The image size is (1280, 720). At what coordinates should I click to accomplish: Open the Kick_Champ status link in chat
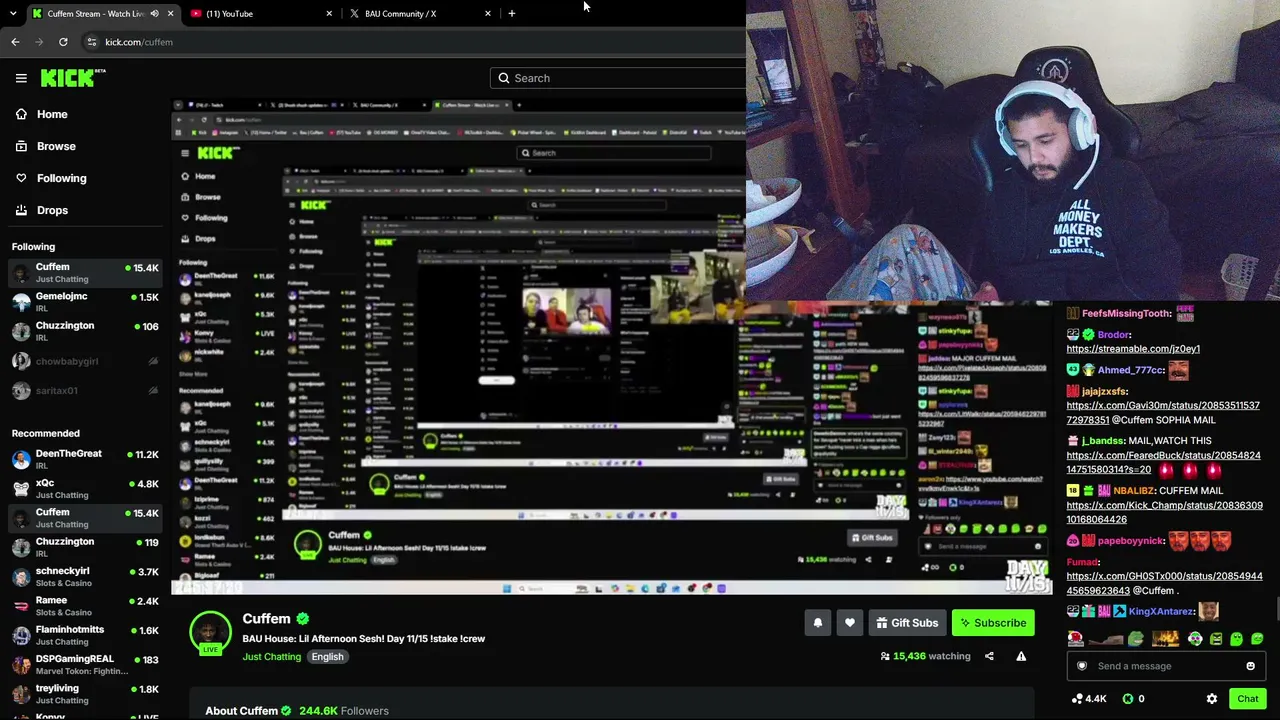tap(1164, 512)
